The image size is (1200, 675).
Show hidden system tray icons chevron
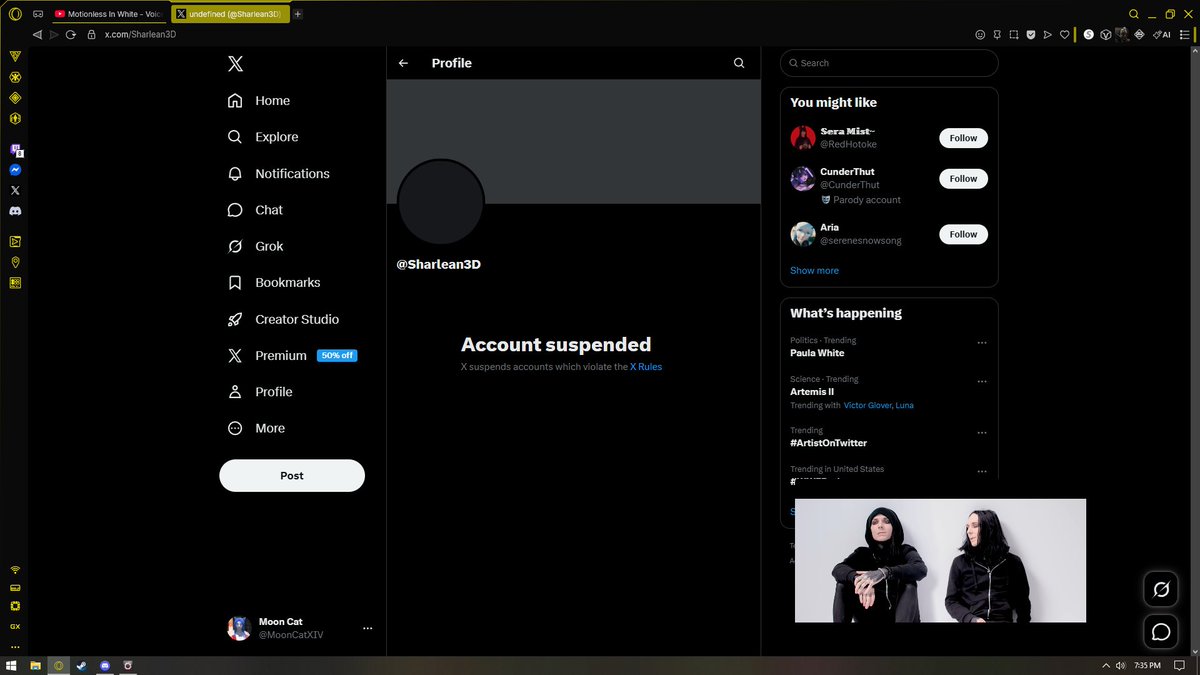[x=1106, y=665]
